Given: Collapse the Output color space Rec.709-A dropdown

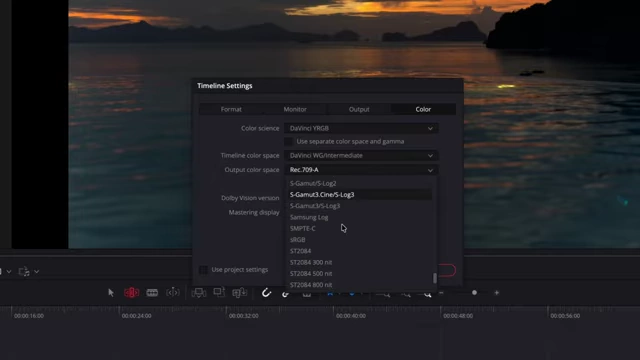Looking at the screenshot, I should pyautogui.click(x=361, y=170).
